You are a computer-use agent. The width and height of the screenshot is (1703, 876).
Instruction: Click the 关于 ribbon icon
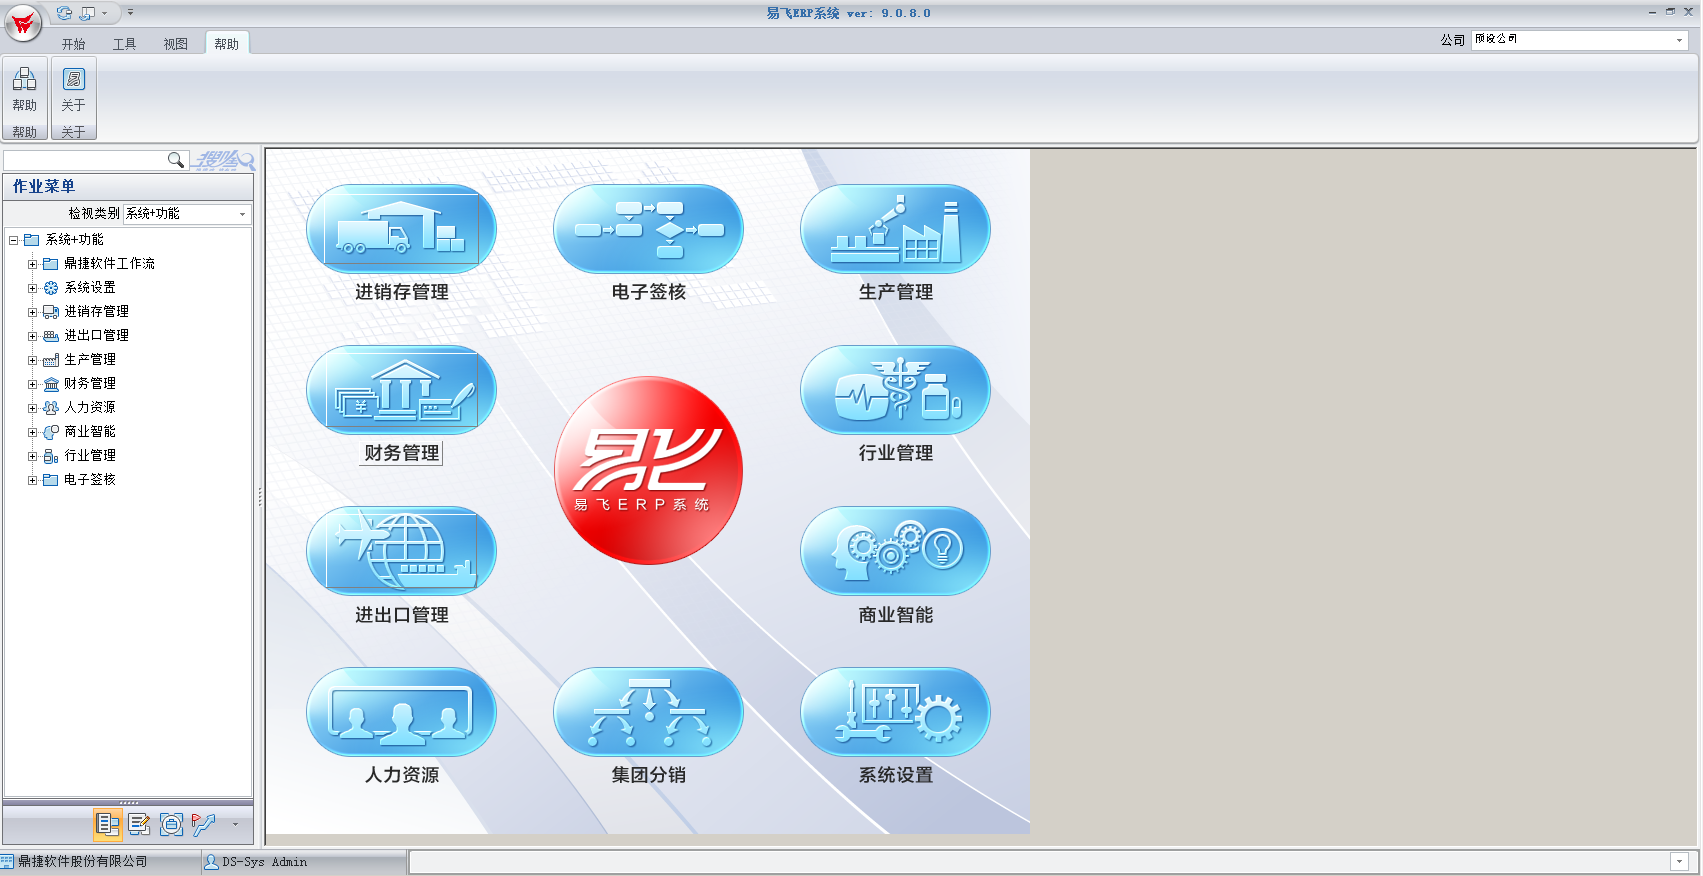pyautogui.click(x=73, y=89)
